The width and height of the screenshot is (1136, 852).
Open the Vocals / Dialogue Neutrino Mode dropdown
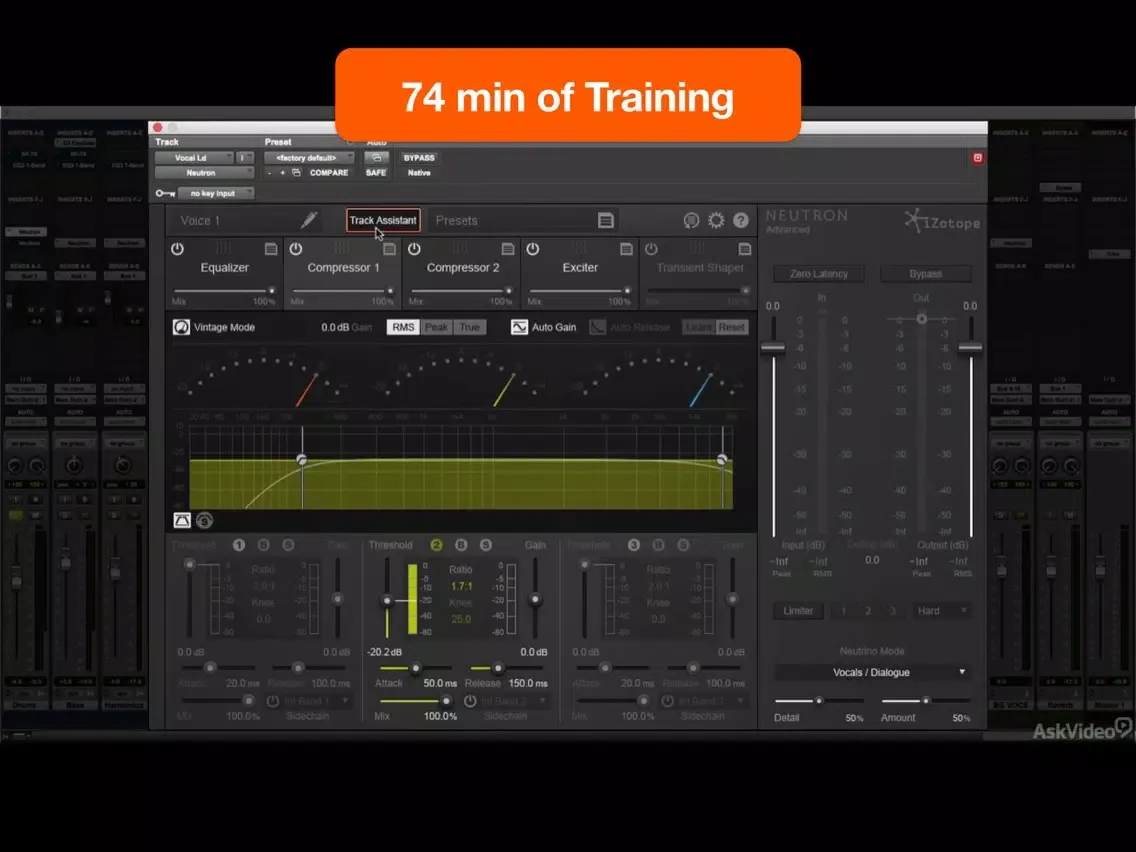[x=871, y=672]
